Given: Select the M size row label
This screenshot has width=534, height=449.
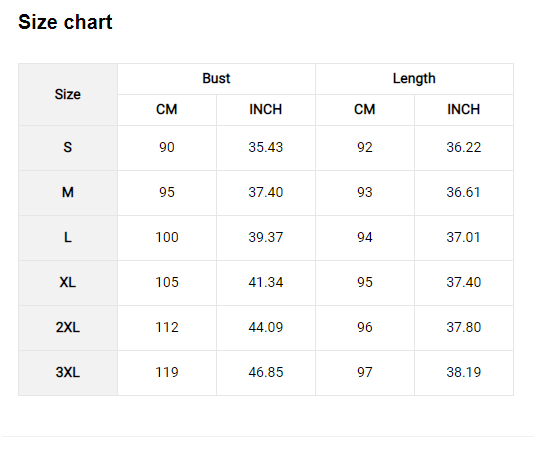Looking at the screenshot, I should pyautogui.click(x=68, y=192).
